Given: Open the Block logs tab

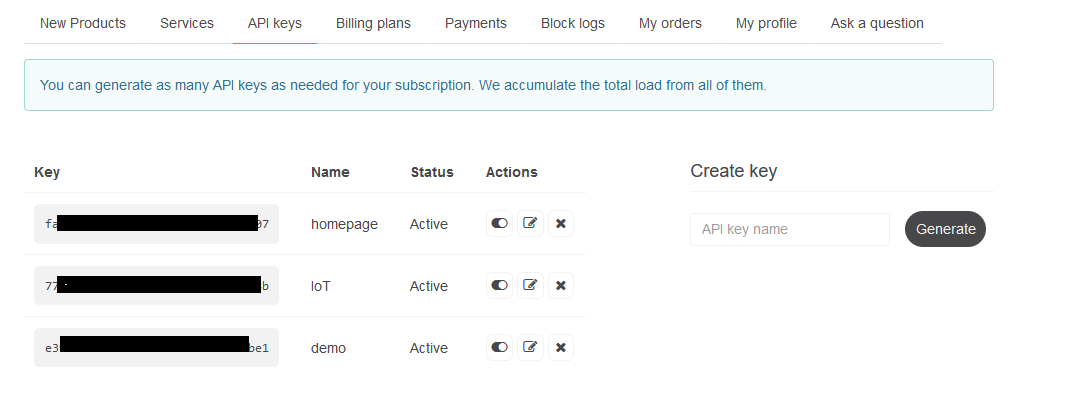Looking at the screenshot, I should point(573,23).
